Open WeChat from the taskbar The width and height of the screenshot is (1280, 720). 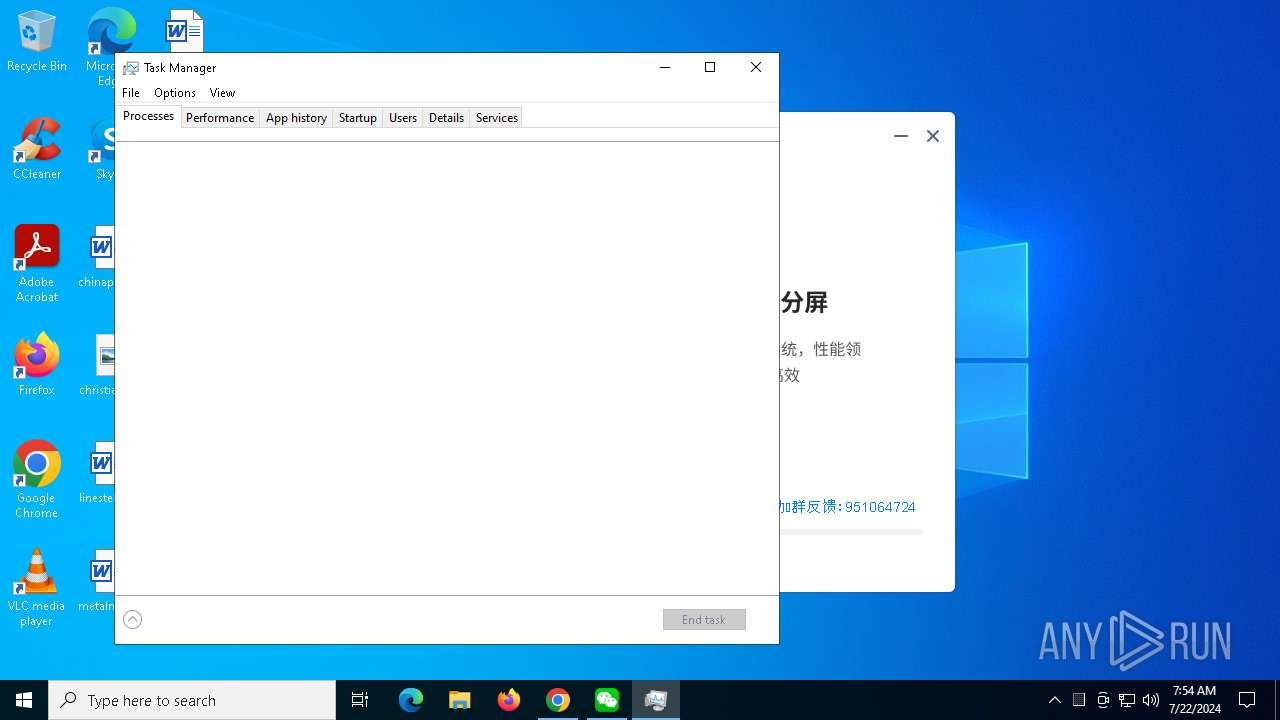point(607,700)
